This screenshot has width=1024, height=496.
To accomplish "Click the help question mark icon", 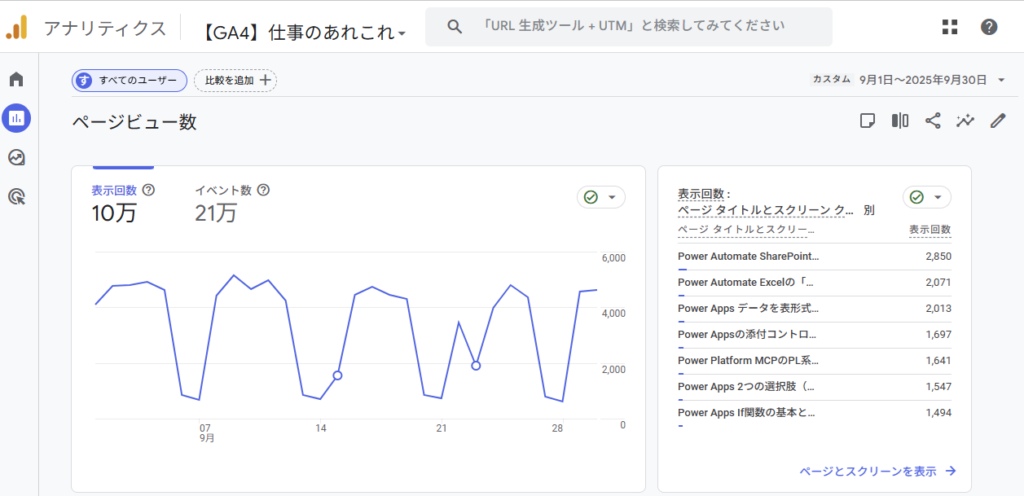I will click(x=989, y=27).
